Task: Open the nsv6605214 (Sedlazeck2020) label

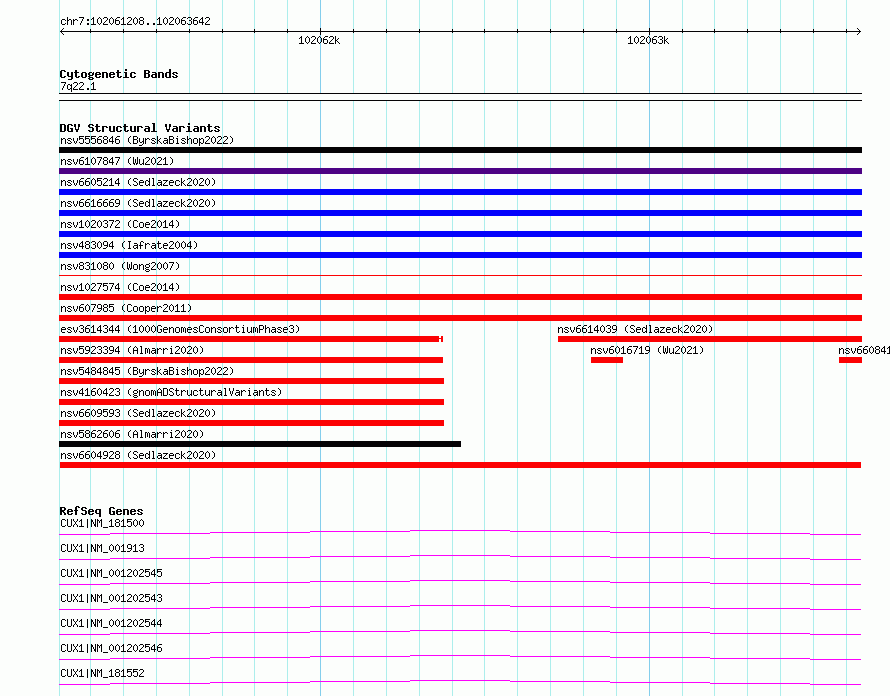Action: click(x=138, y=182)
